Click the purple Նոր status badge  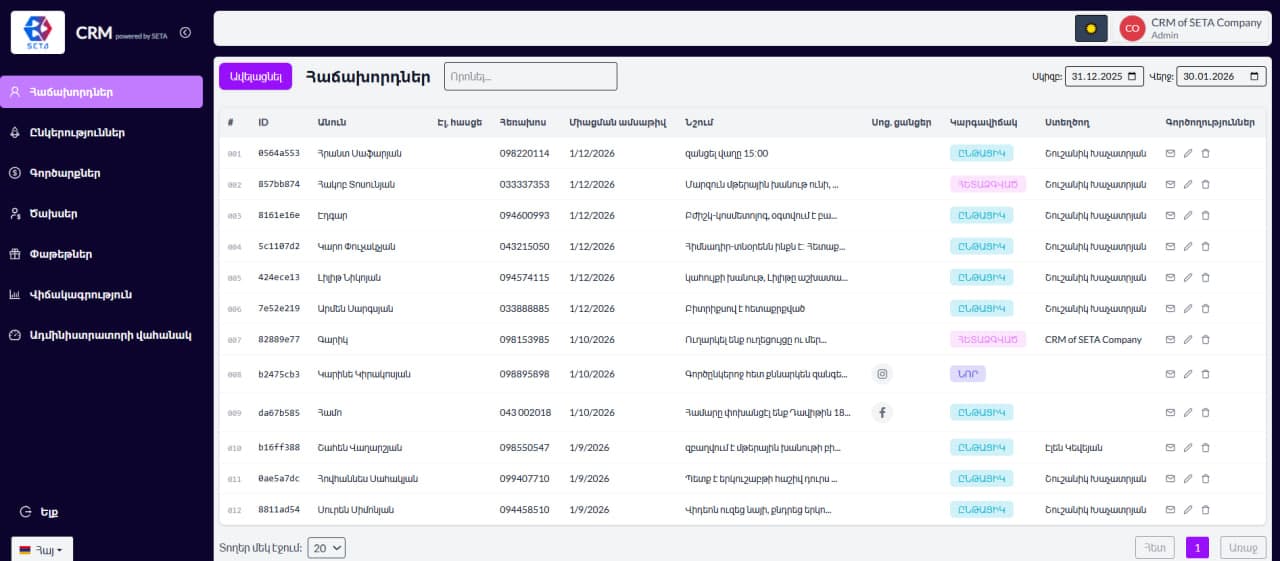tap(968, 374)
